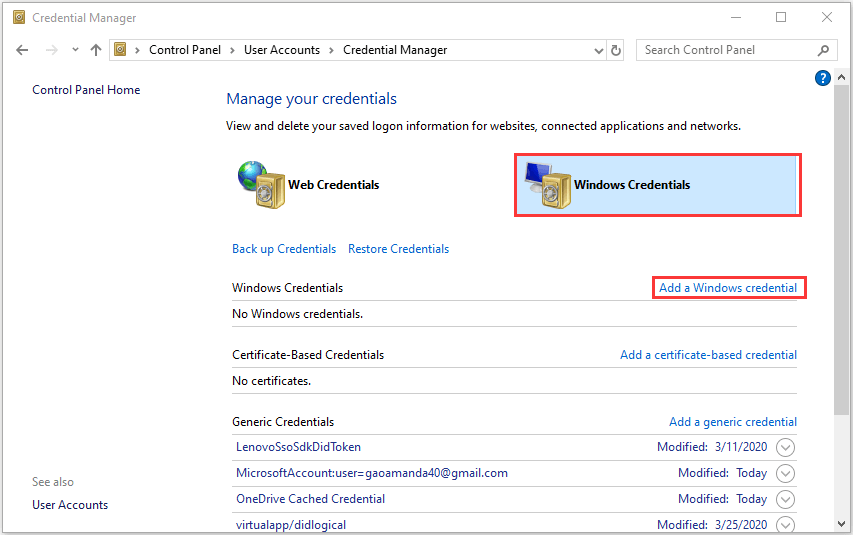Open the recent locations dropdown chevron
The image size is (853, 535).
tap(75, 50)
